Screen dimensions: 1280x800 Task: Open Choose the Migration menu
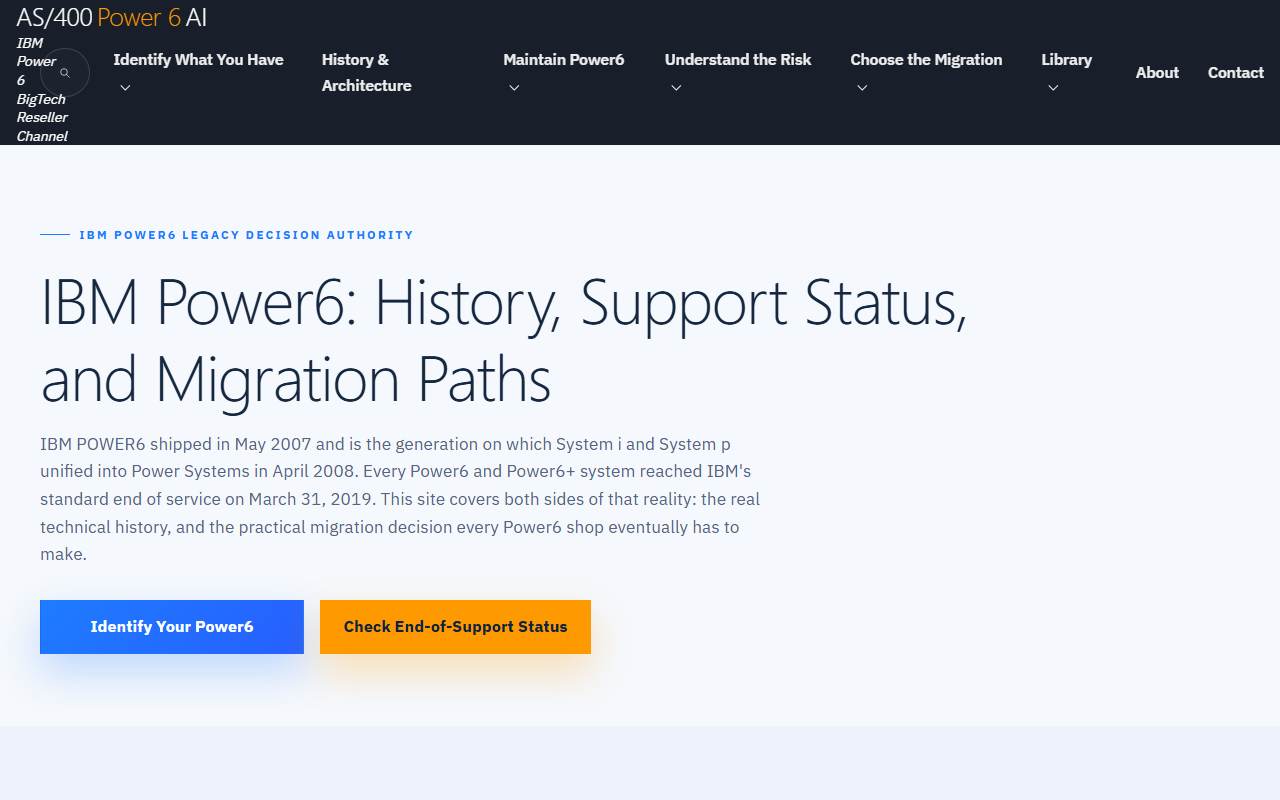(926, 60)
